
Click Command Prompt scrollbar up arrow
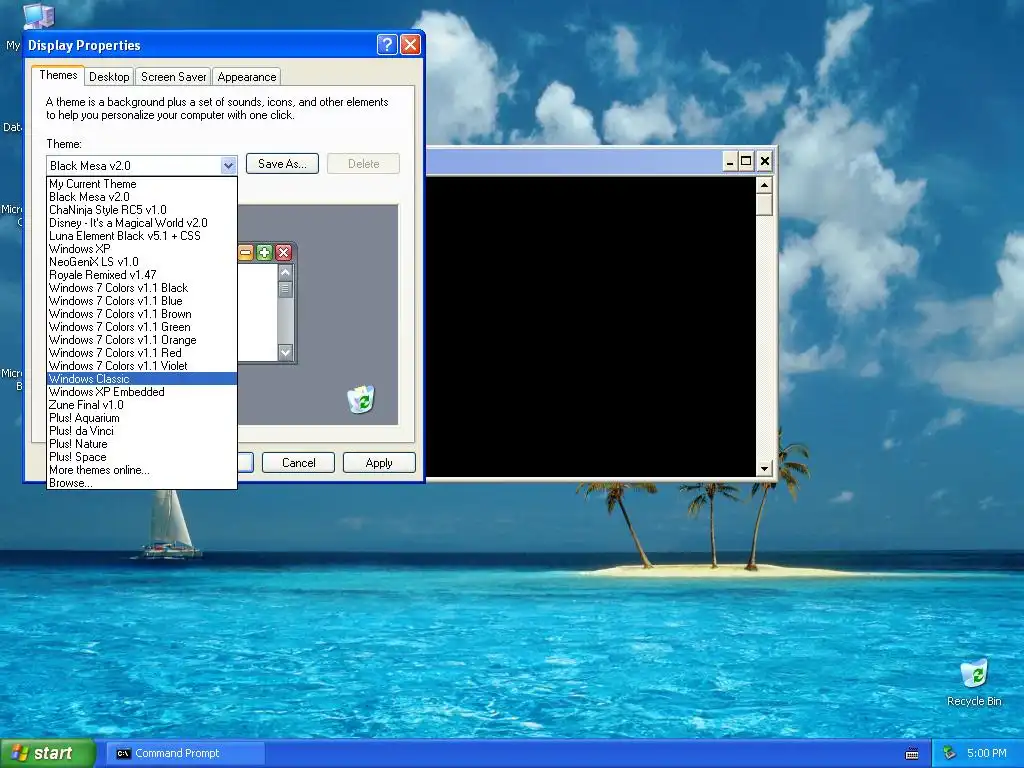pyautogui.click(x=764, y=185)
